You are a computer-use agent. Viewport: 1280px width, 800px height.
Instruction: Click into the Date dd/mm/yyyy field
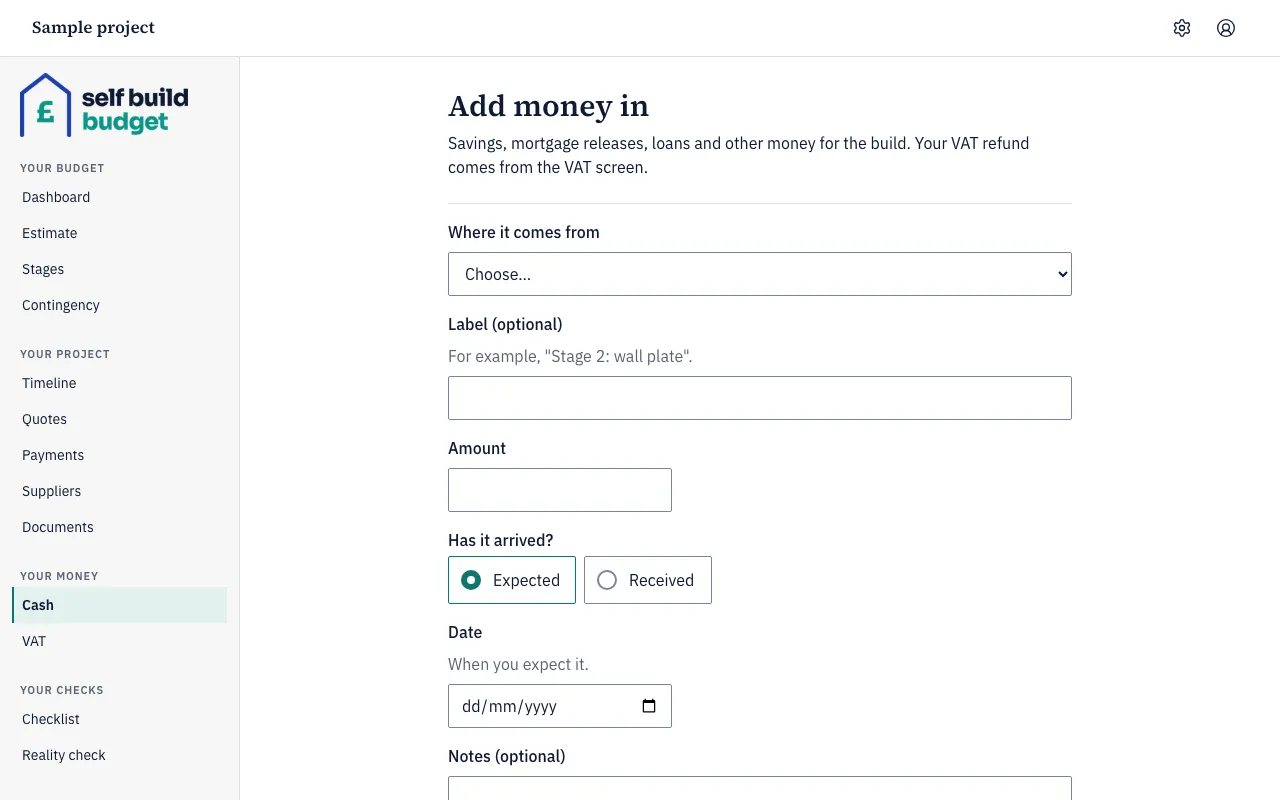[560, 706]
